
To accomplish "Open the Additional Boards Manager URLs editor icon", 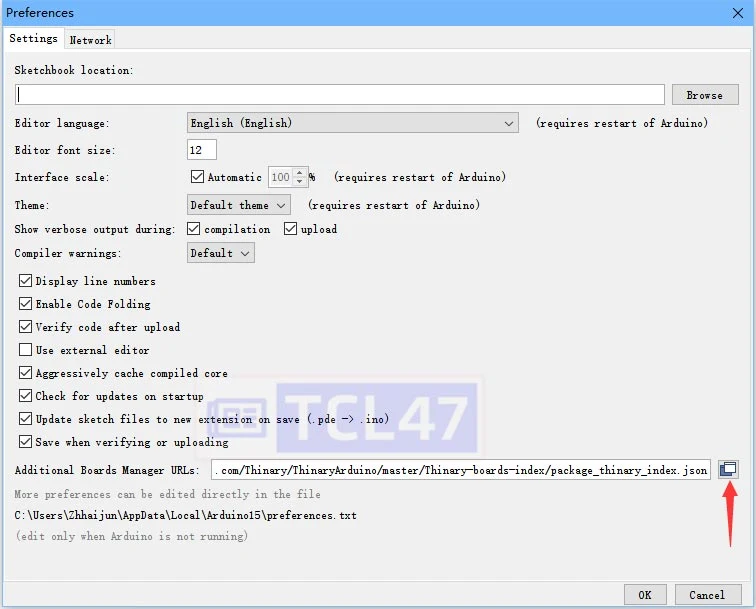I will coord(728,469).
